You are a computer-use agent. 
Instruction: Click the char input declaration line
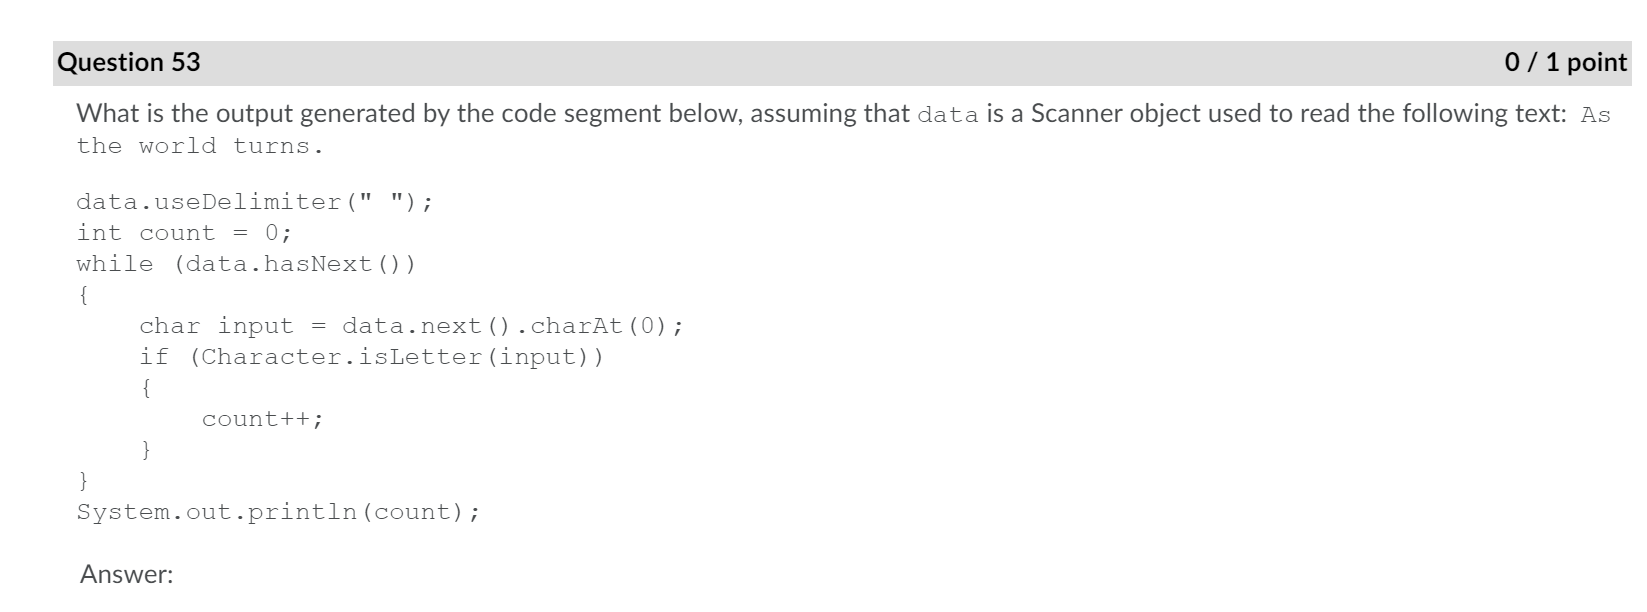coord(411,326)
